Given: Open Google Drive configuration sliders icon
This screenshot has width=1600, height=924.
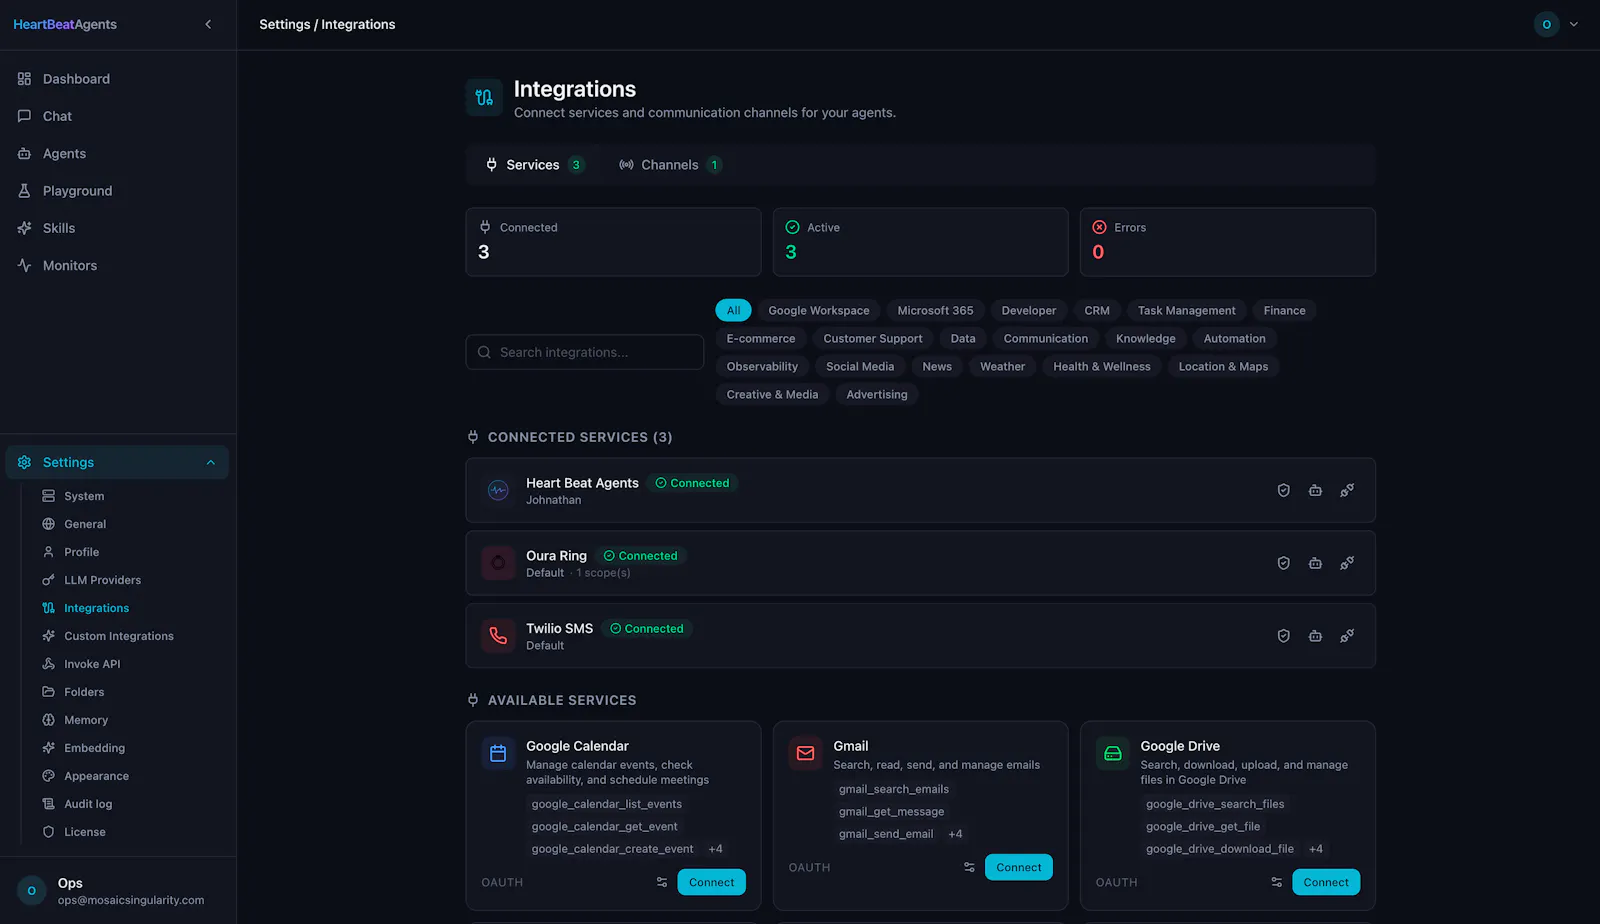Looking at the screenshot, I should [1276, 882].
